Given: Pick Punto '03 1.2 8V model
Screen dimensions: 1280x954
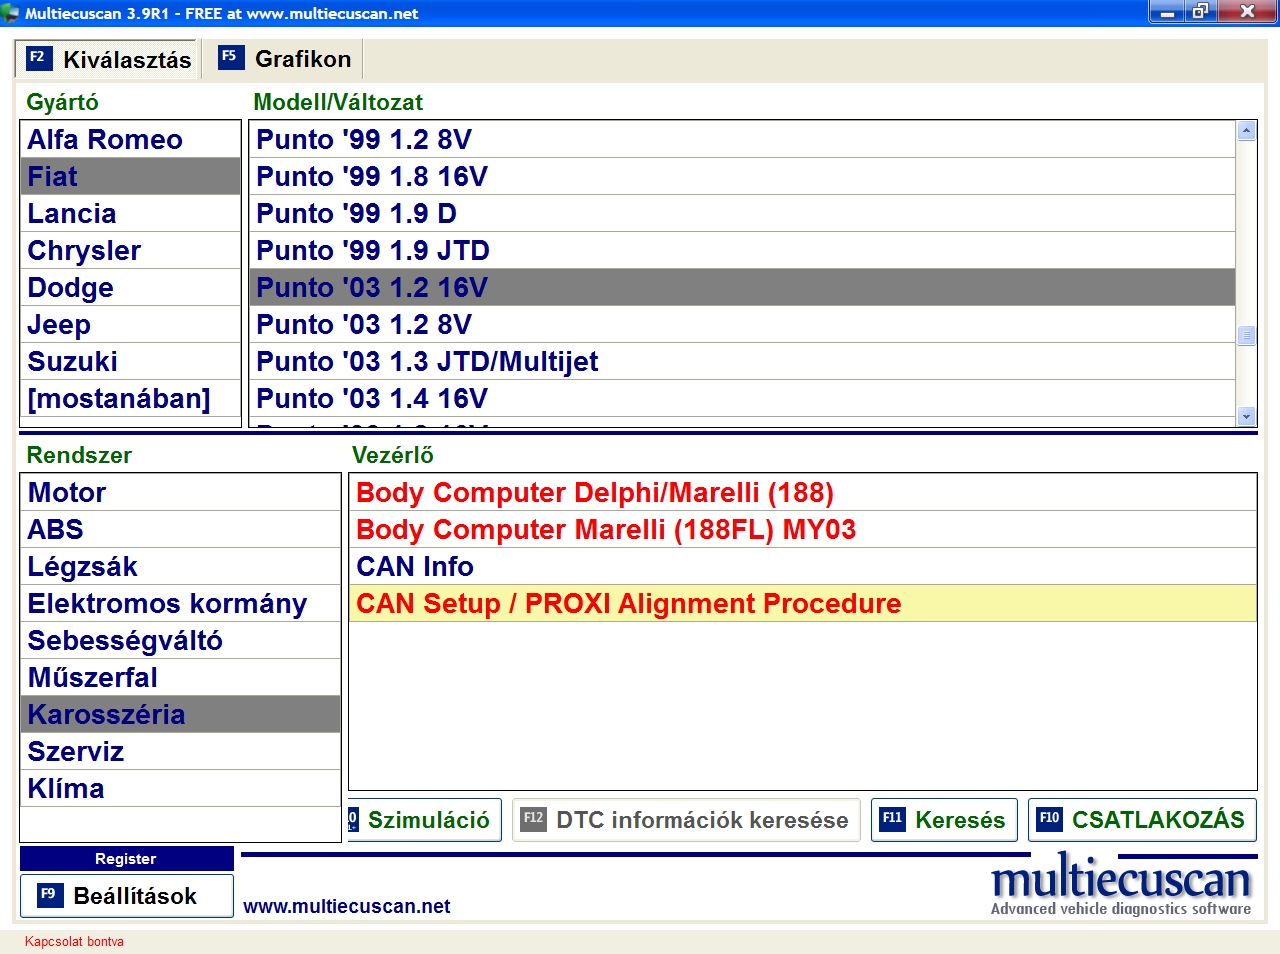Looking at the screenshot, I should point(742,324).
